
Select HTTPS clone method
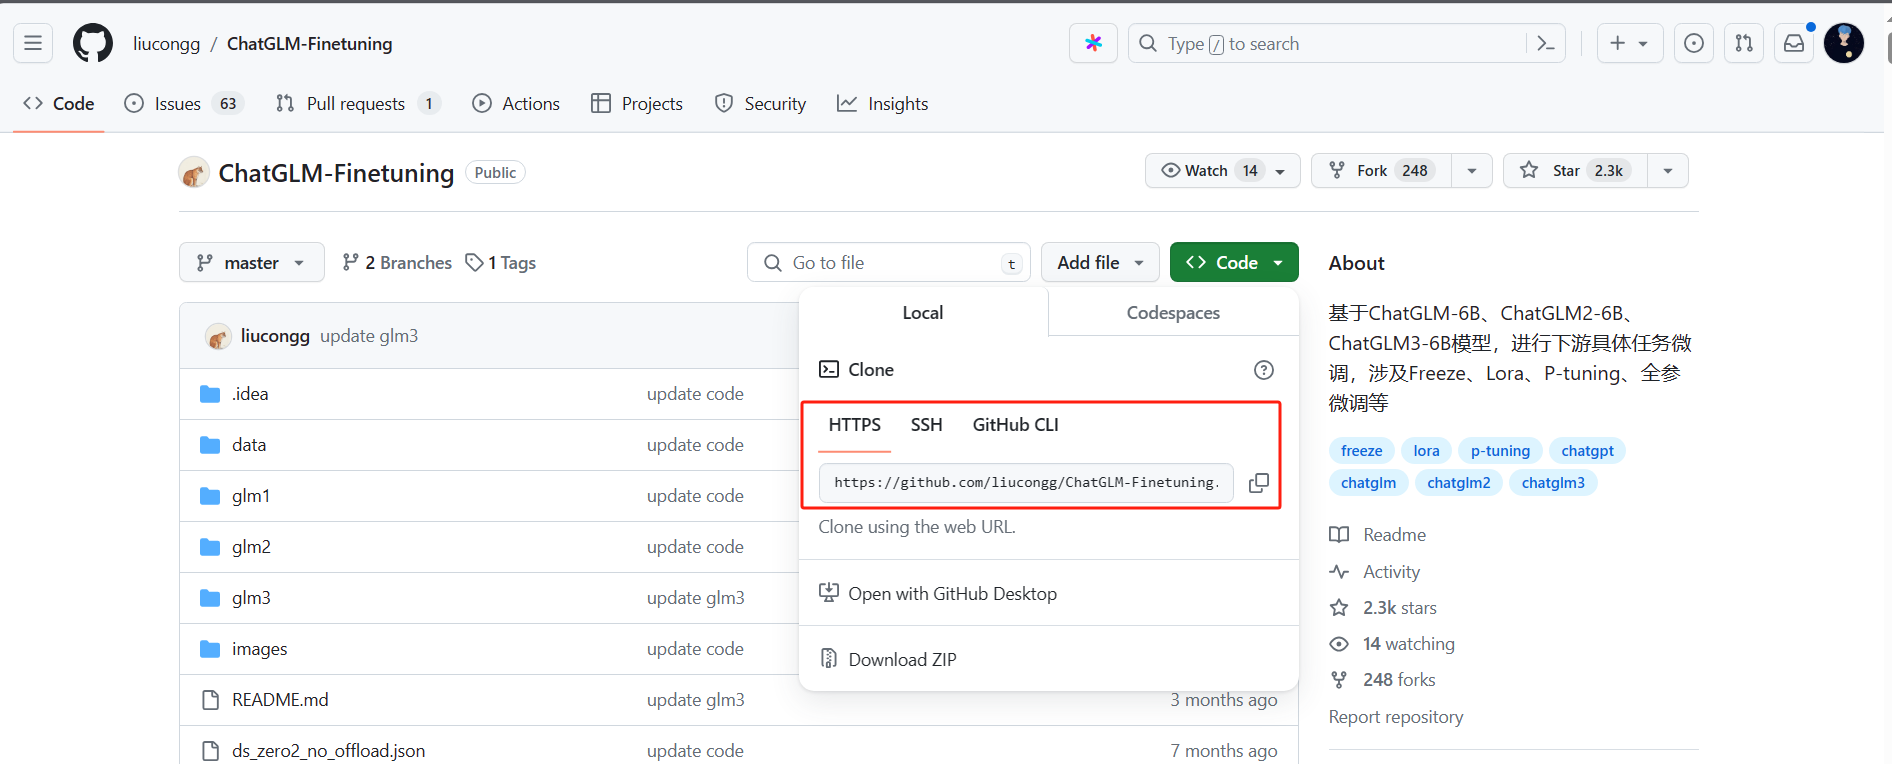click(855, 425)
